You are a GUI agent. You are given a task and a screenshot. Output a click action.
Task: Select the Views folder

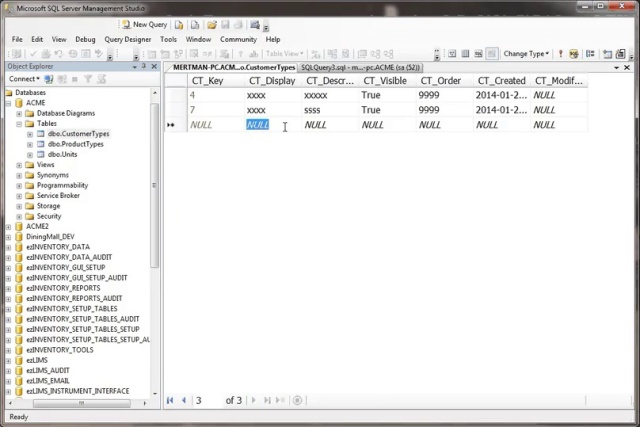point(45,165)
